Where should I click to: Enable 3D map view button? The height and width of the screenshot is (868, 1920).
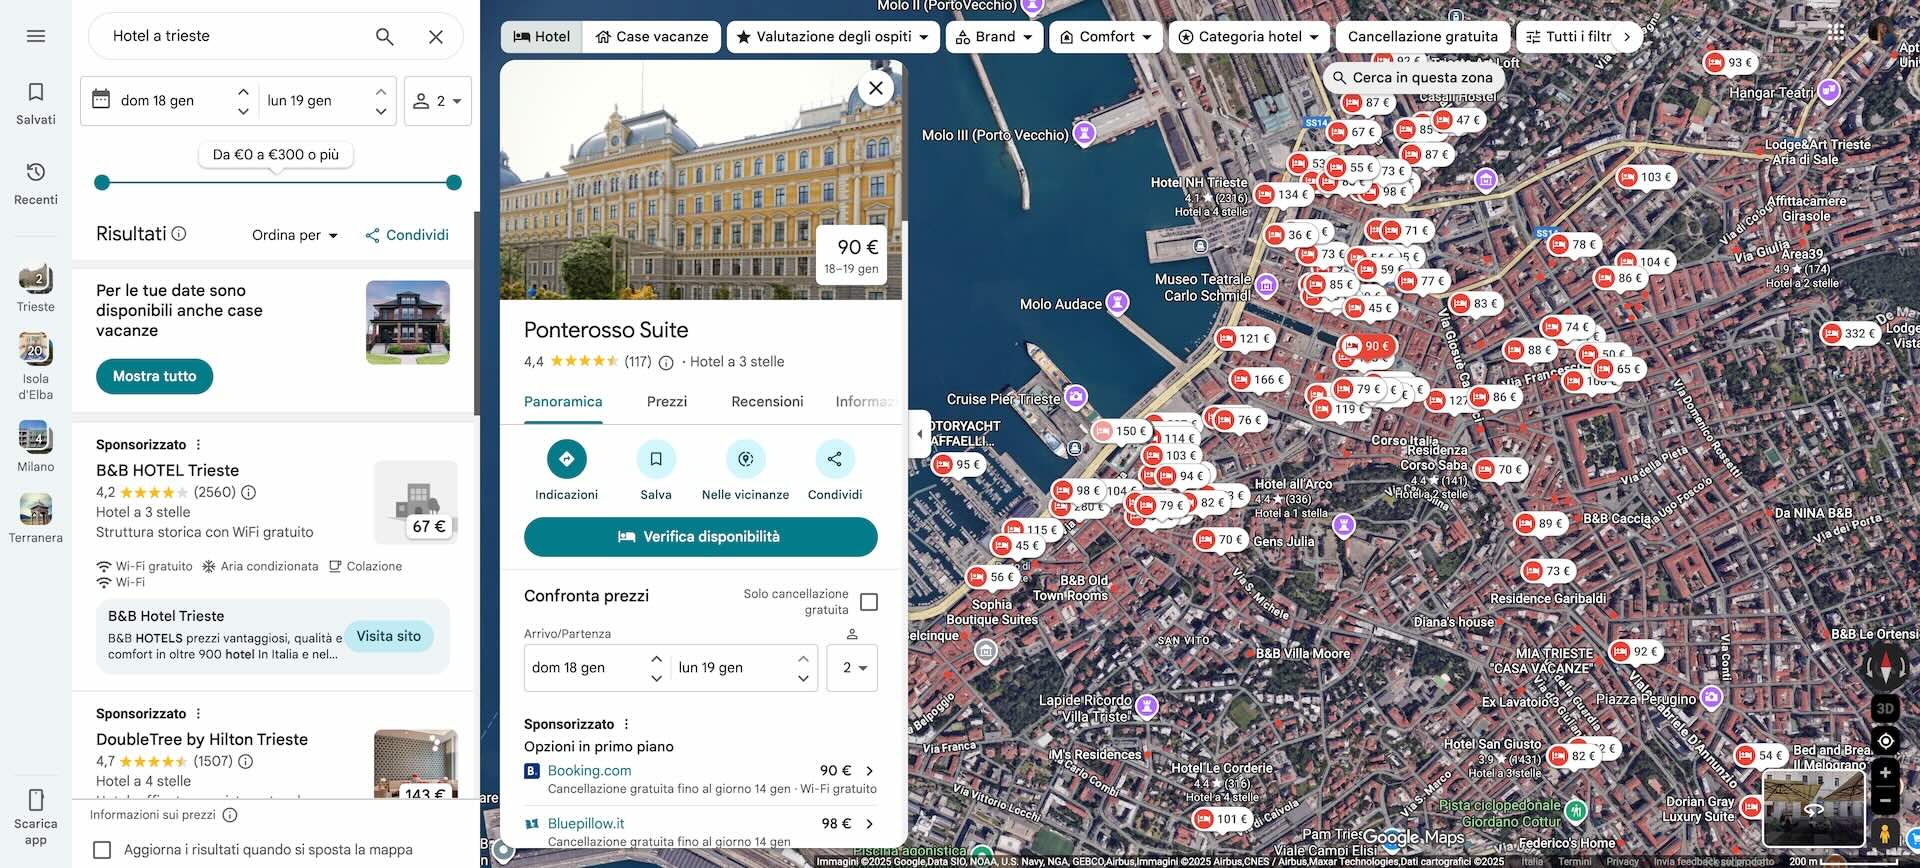(1885, 708)
